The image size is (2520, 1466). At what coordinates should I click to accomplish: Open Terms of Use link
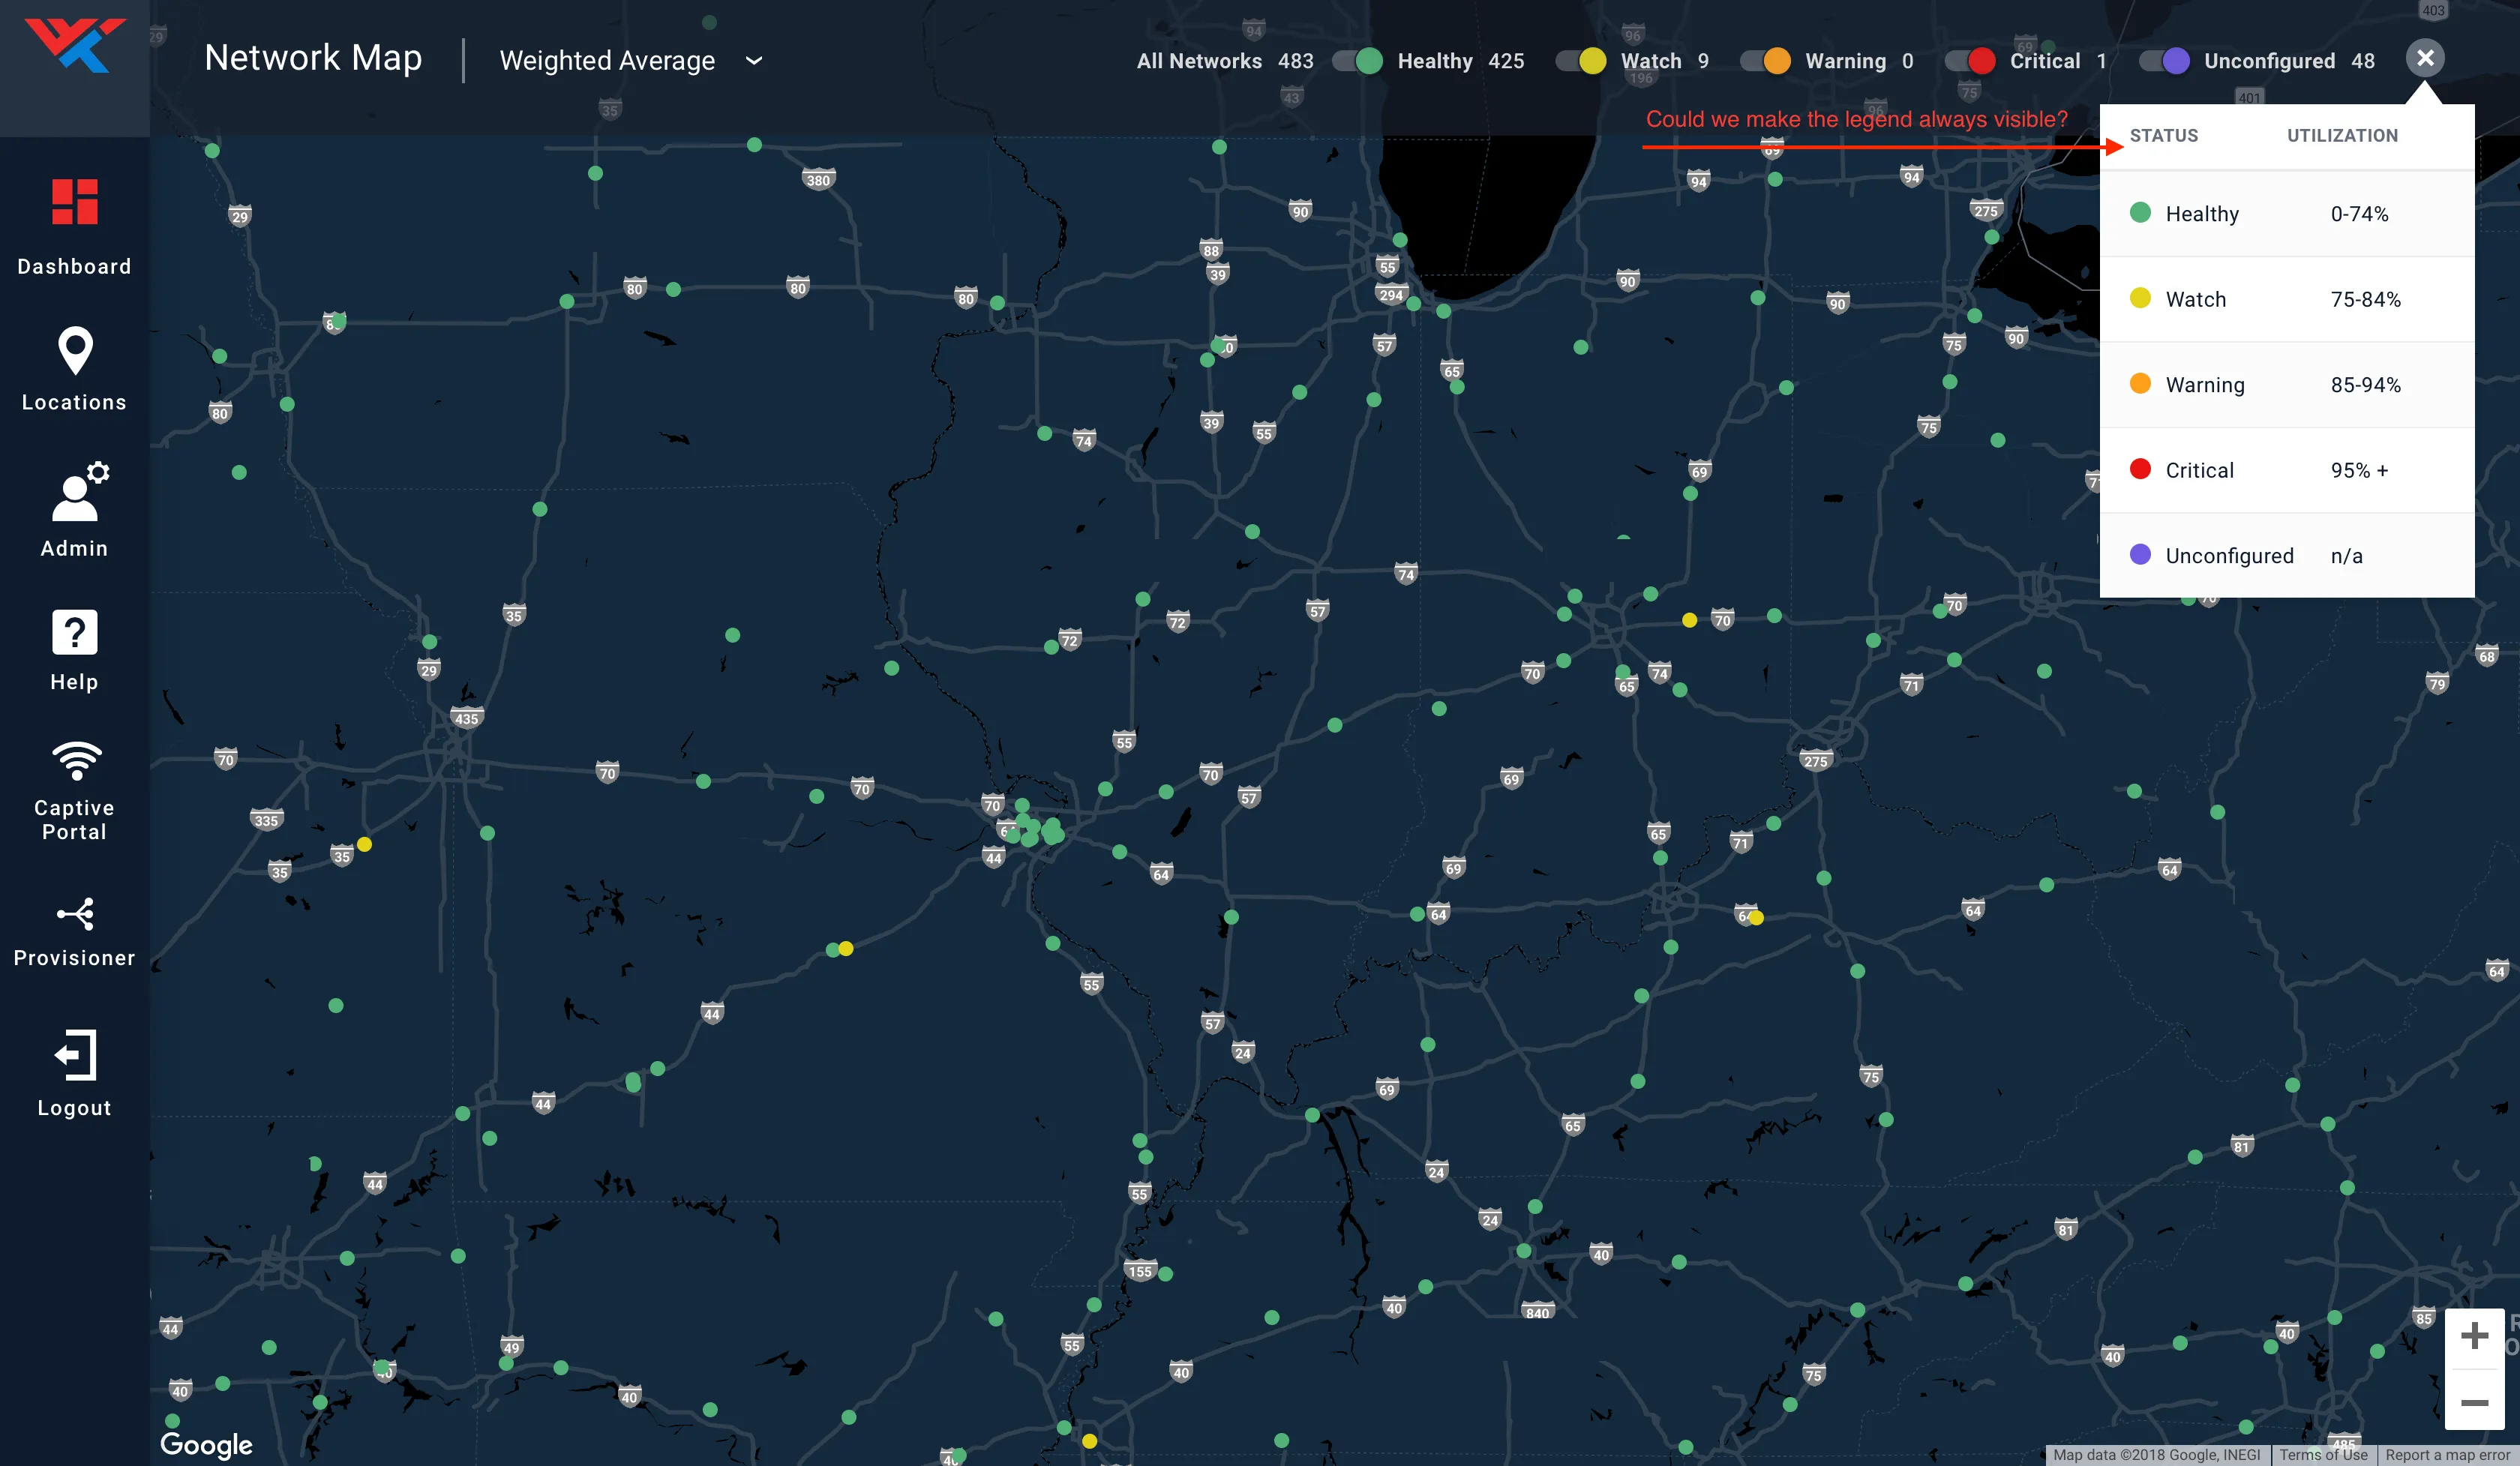2323,1455
